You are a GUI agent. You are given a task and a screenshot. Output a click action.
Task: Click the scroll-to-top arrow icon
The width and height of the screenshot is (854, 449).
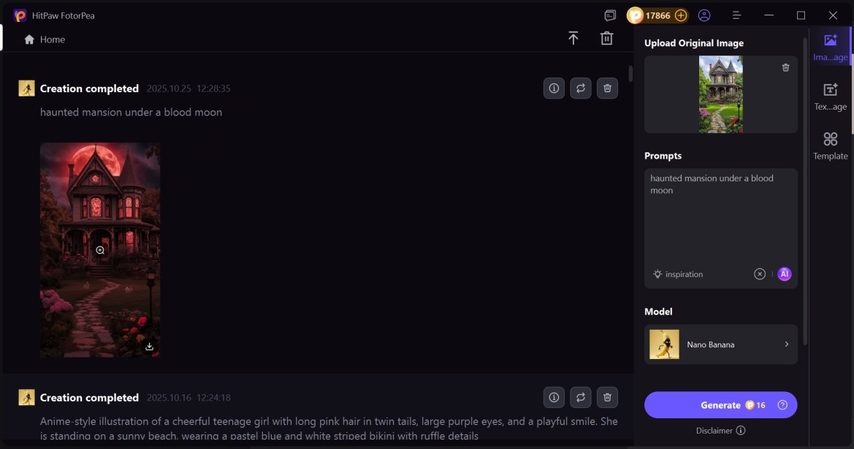click(573, 38)
